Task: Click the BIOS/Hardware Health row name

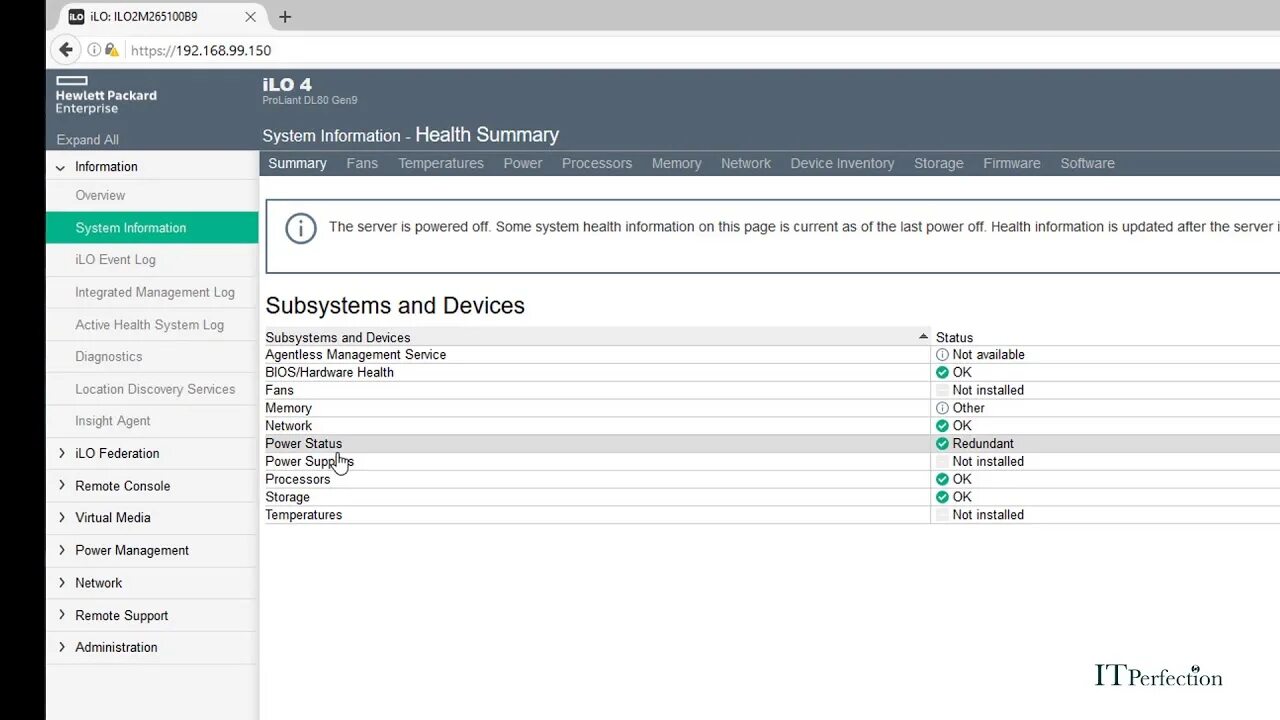Action: 329,372
